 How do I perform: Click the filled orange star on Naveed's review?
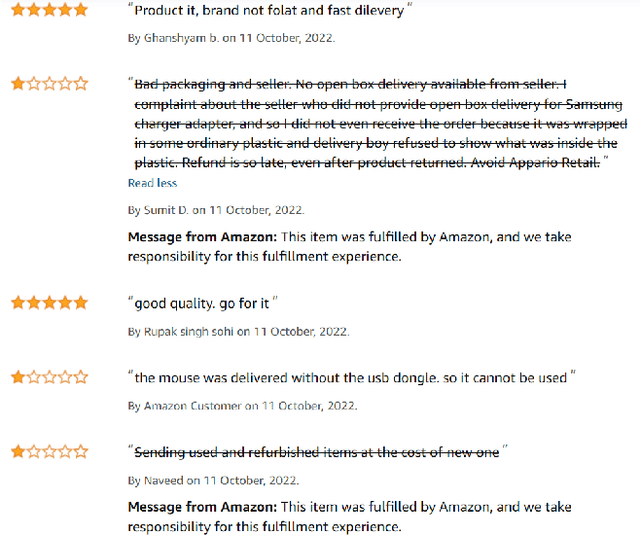pos(18,452)
